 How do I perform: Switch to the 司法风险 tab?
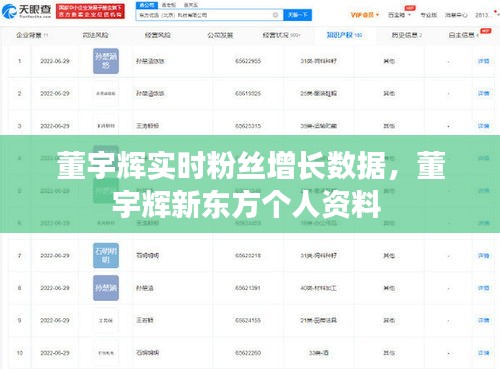pyautogui.click(x=95, y=35)
